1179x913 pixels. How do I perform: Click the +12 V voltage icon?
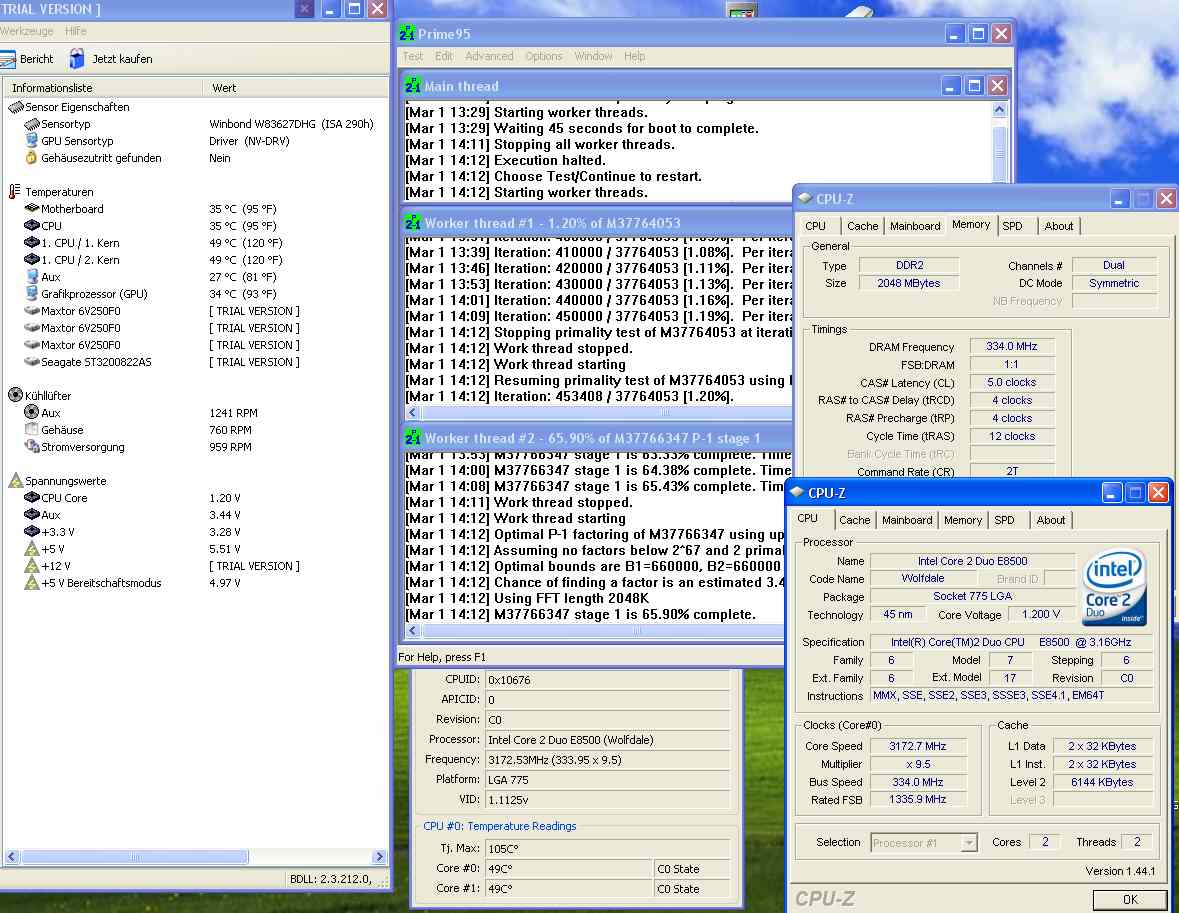pos(32,566)
